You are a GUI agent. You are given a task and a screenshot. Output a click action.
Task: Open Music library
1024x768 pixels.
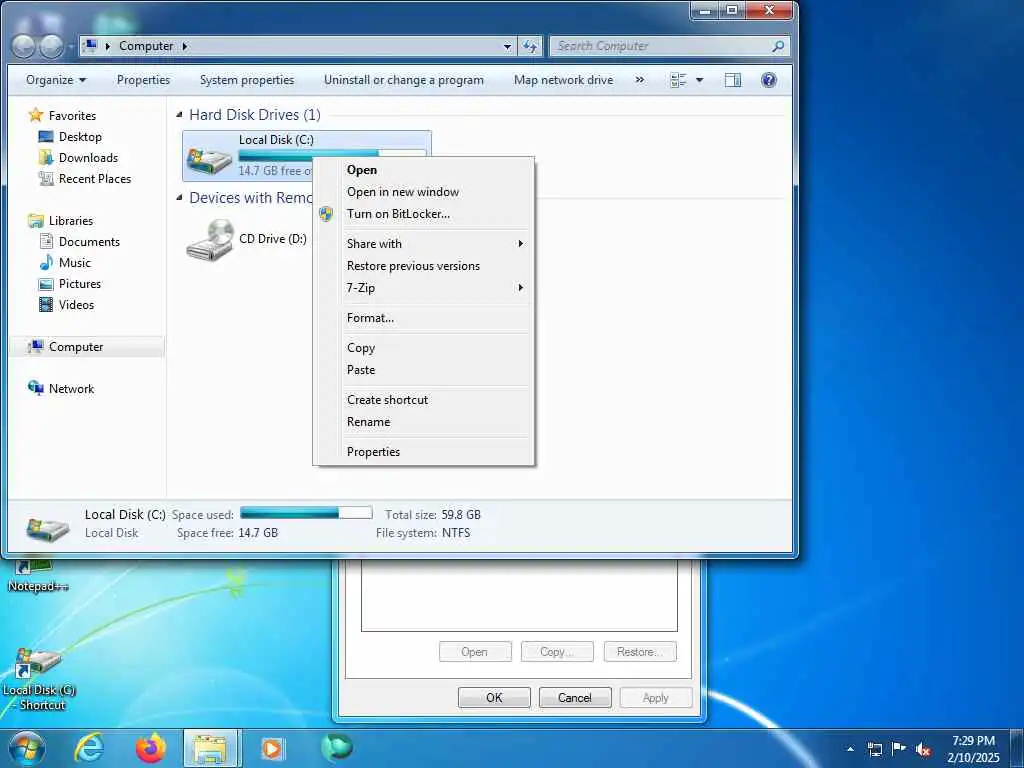(74, 263)
